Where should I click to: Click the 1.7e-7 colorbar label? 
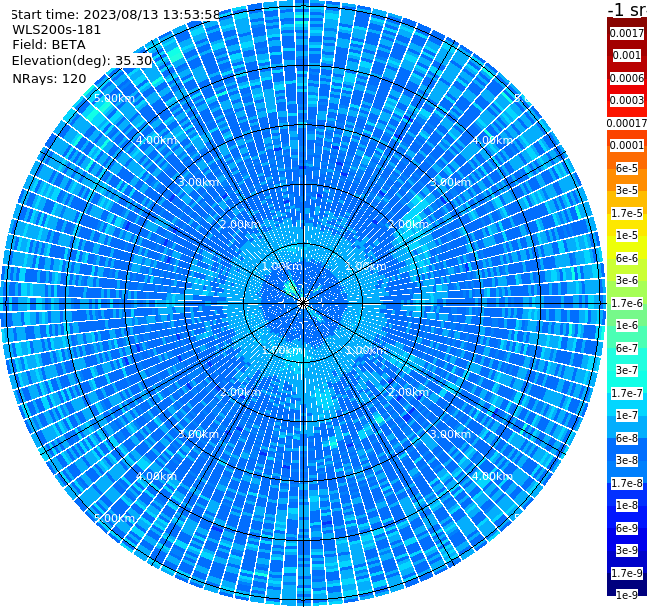(627, 393)
